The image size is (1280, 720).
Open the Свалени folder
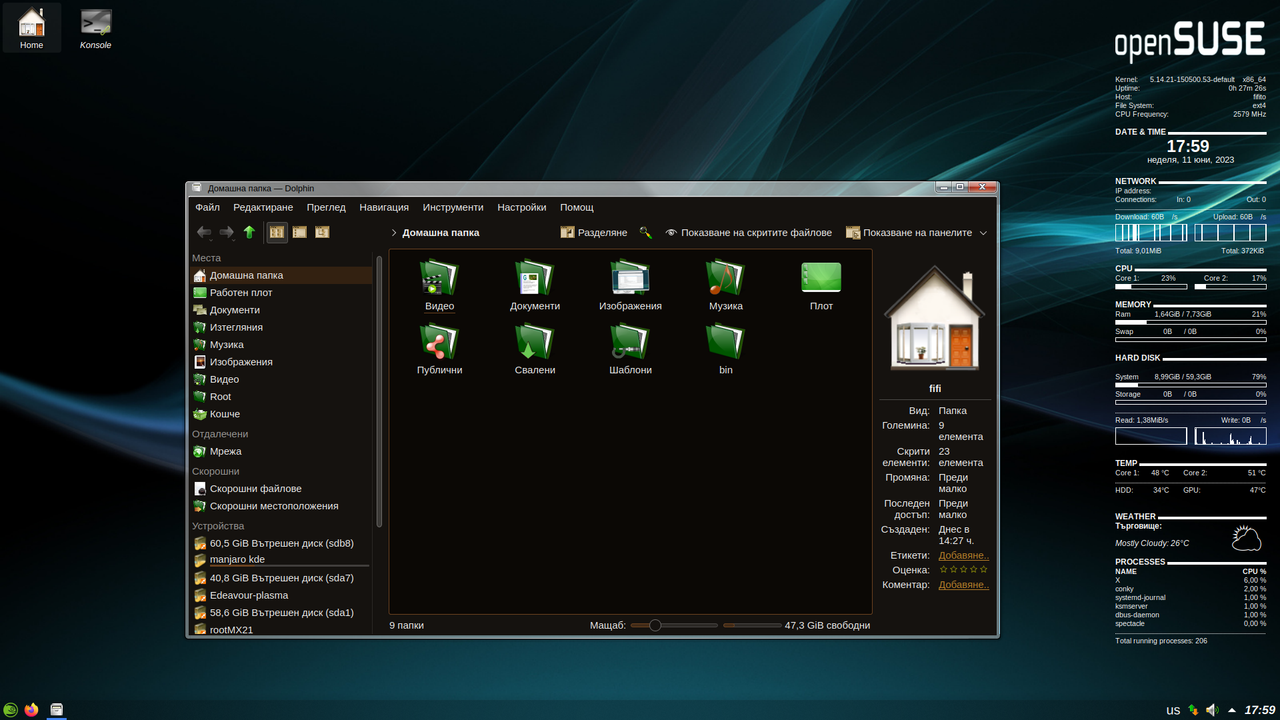click(535, 350)
